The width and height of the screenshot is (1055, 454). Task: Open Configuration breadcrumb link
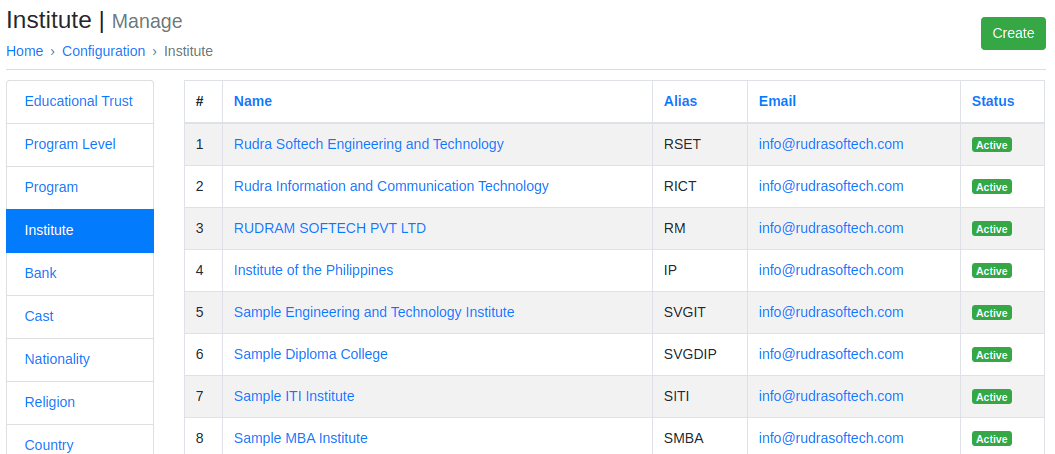[103, 51]
